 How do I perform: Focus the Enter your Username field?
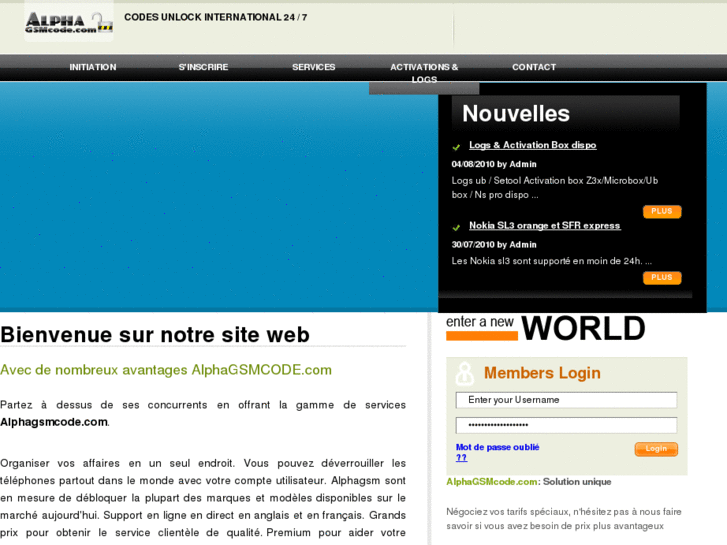[x=566, y=400]
